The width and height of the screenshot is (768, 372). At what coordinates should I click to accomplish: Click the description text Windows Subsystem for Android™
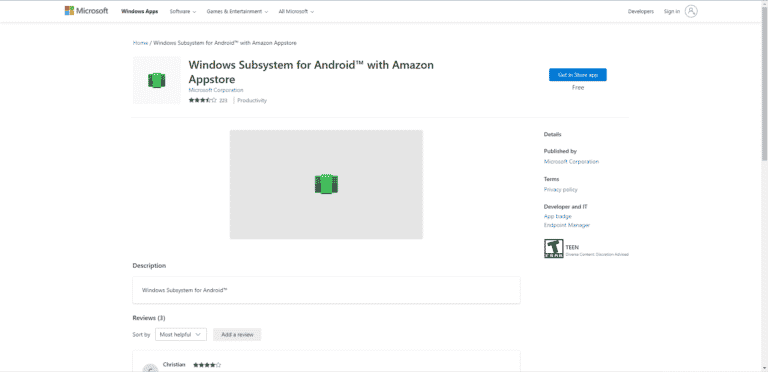click(185, 290)
